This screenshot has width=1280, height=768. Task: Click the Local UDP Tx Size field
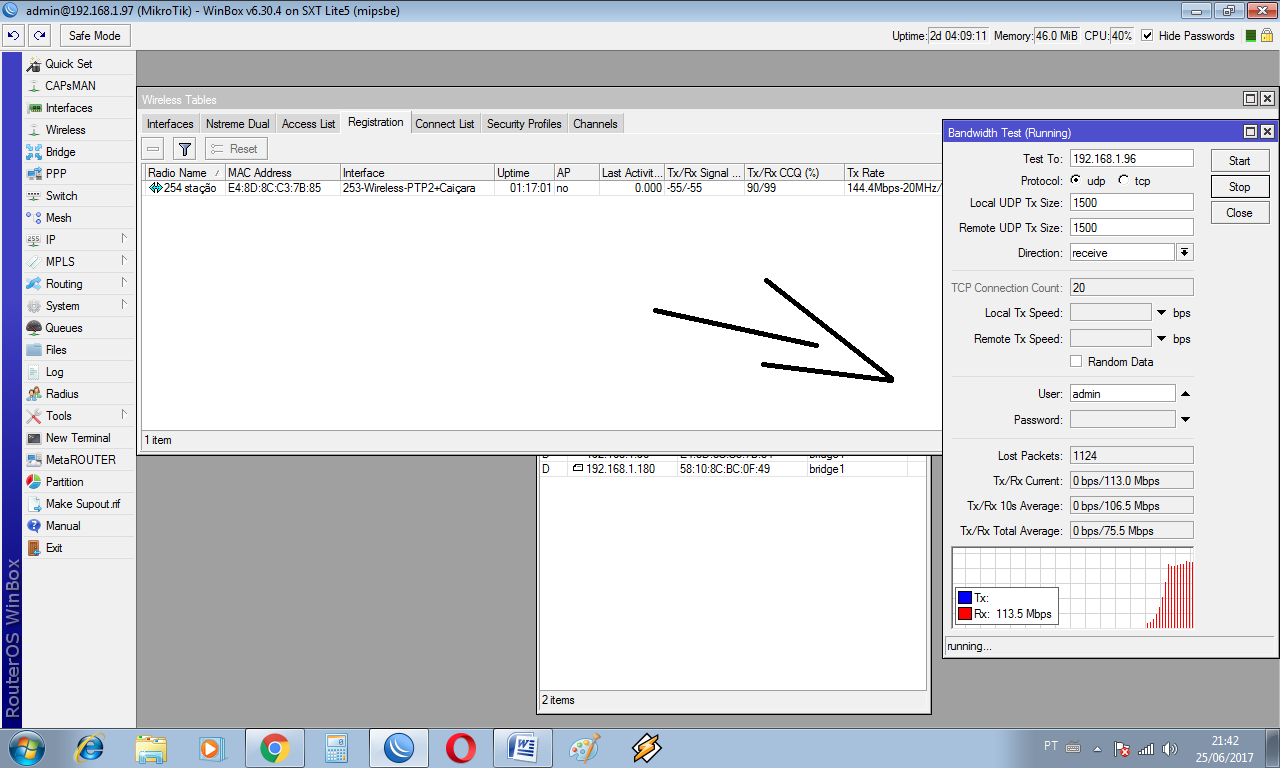coord(1131,202)
